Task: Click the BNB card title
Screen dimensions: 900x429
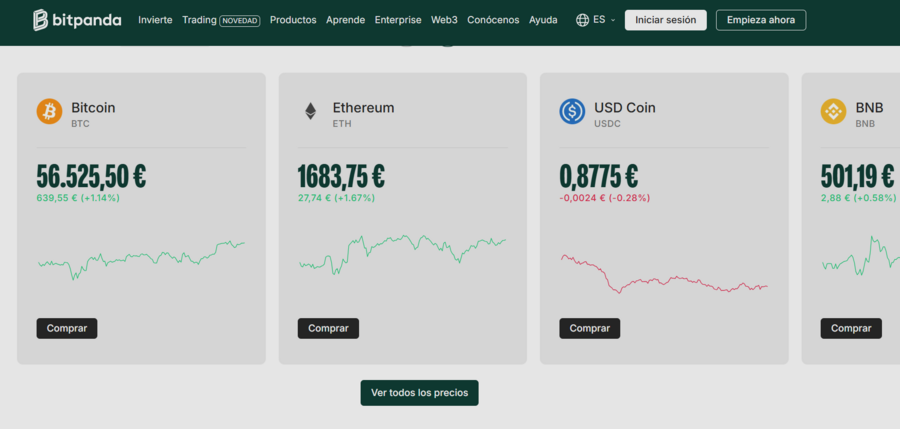Action: pos(869,107)
